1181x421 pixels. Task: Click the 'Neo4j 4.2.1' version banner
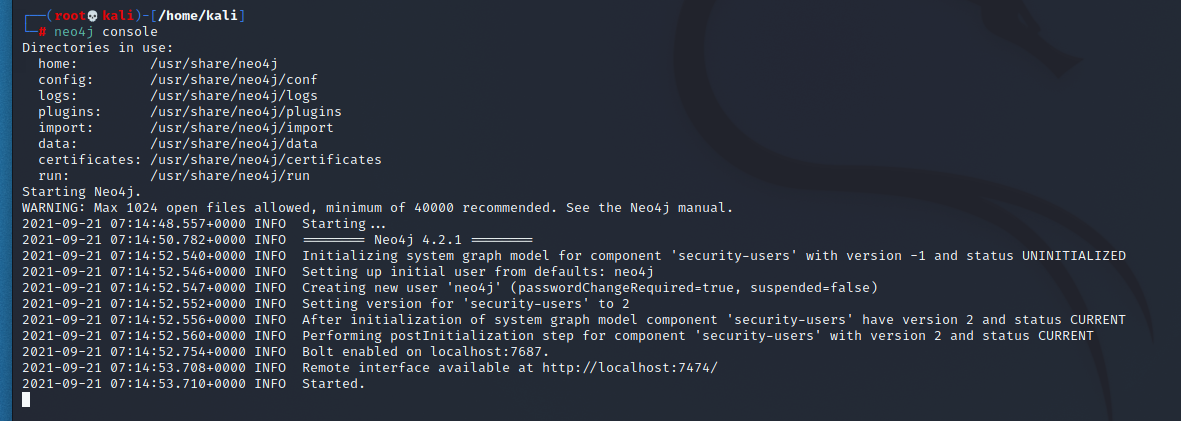pos(418,239)
